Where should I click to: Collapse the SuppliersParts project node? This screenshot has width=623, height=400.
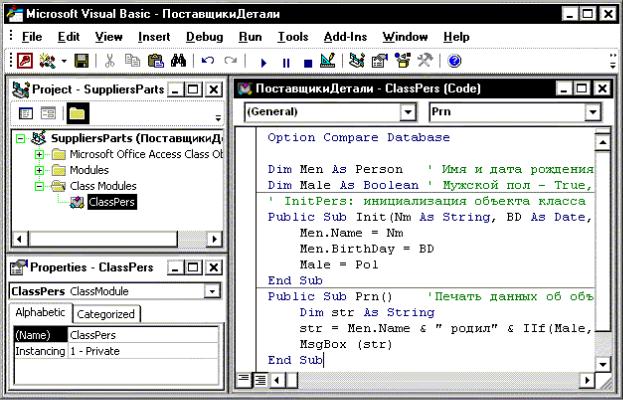click(20, 138)
